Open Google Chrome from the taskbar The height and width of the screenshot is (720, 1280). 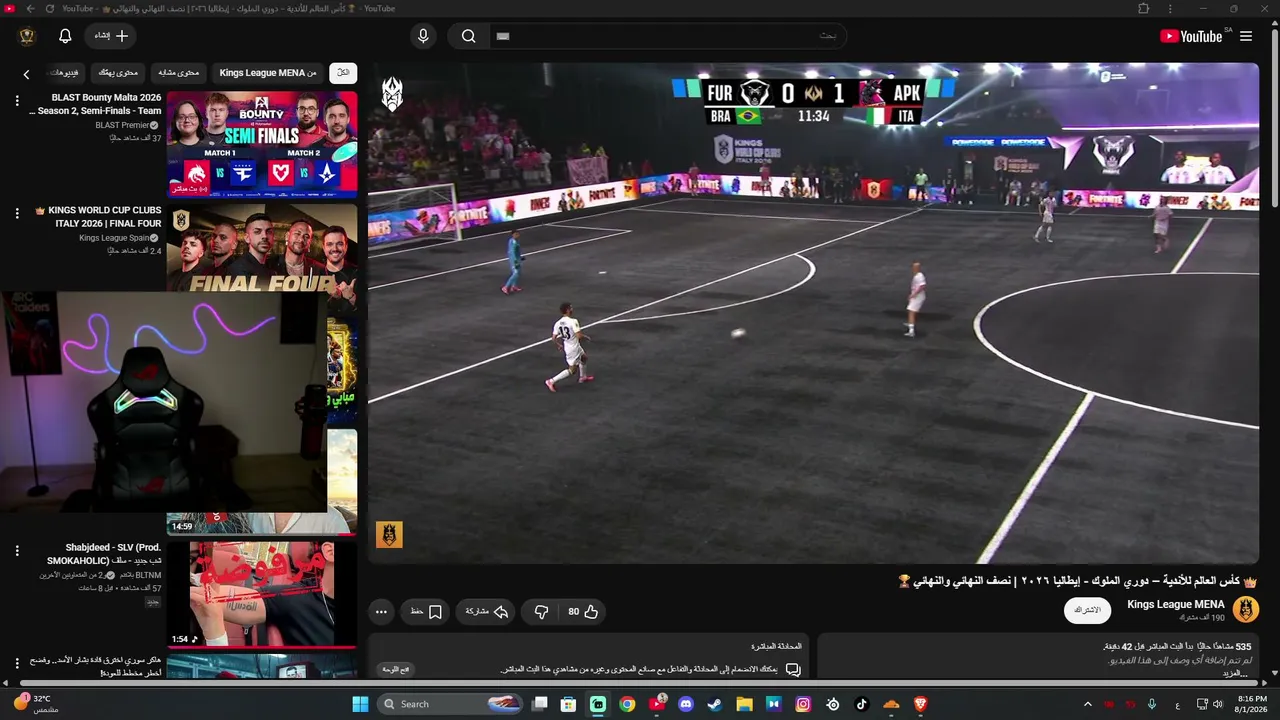click(627, 704)
